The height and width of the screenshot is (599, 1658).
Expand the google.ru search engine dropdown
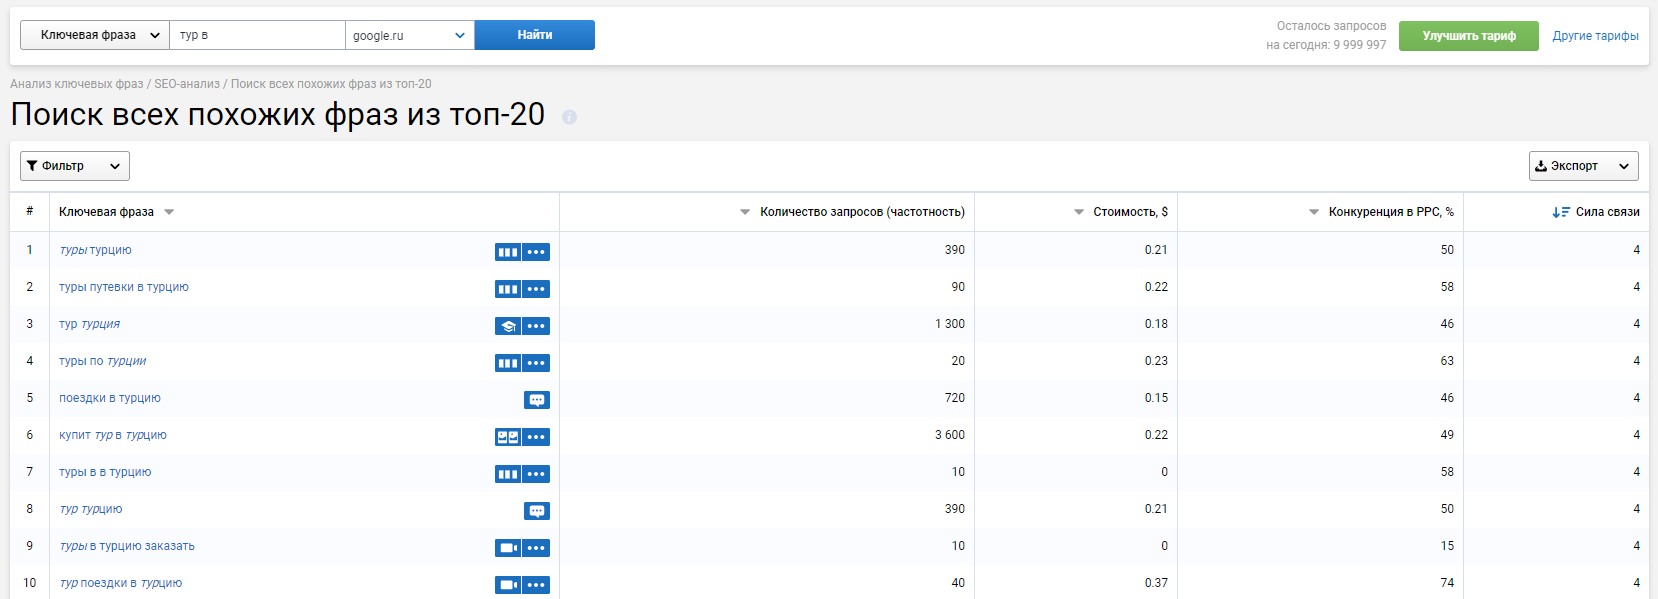click(x=409, y=35)
